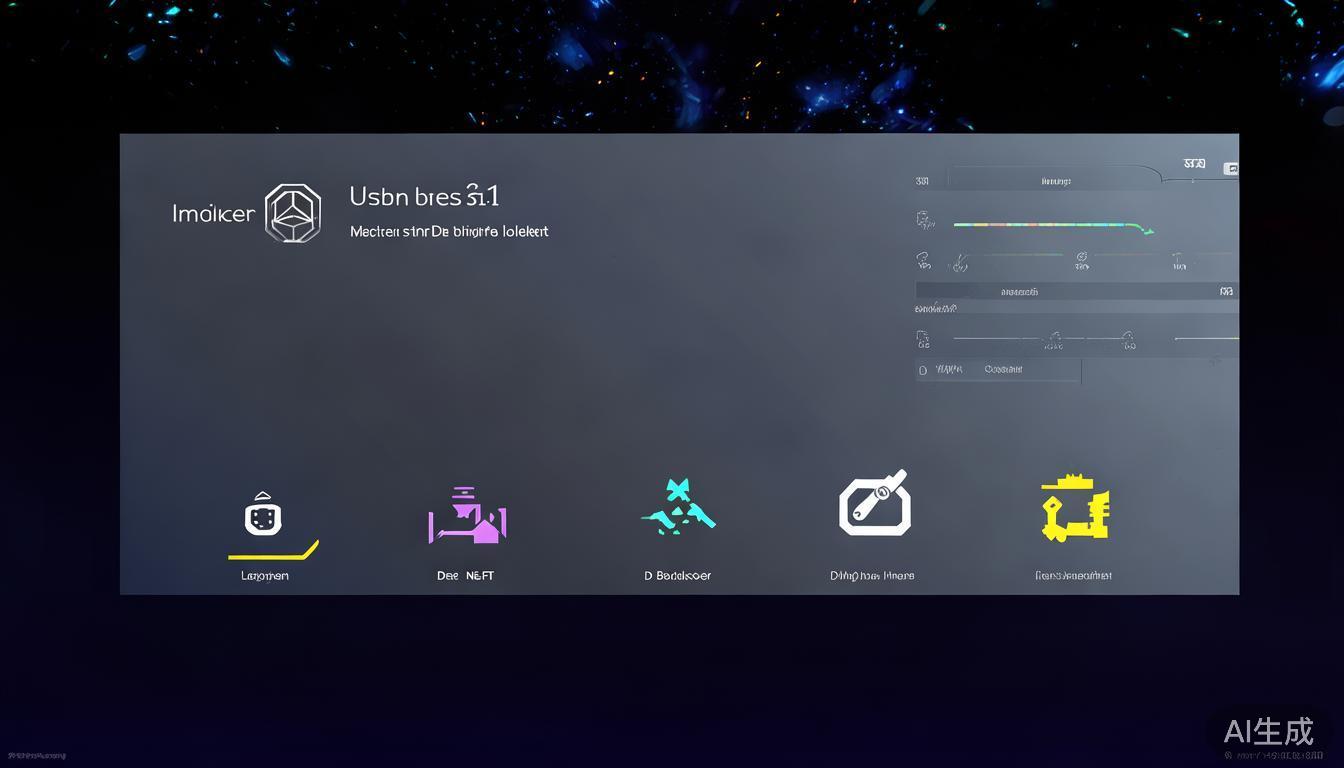
Task: Select the white dice launcher icon
Action: 263,513
